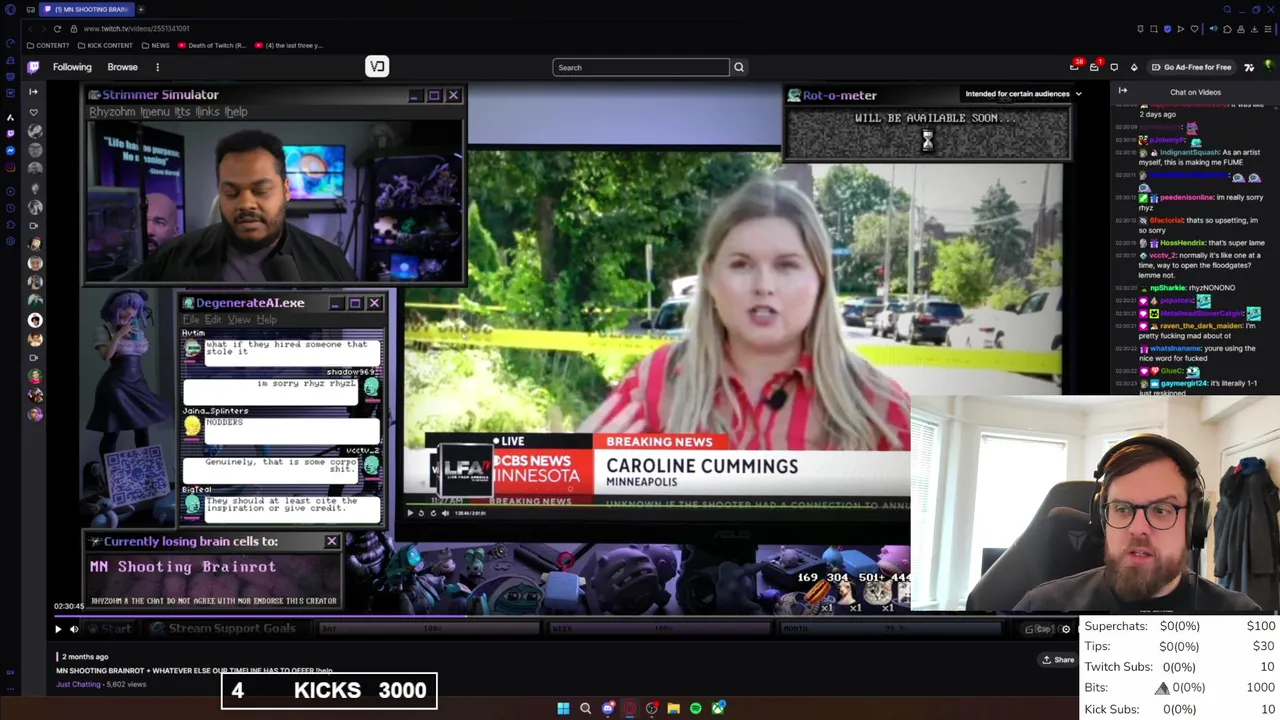Click the heart followed-channels icon in sidebar

point(34,112)
